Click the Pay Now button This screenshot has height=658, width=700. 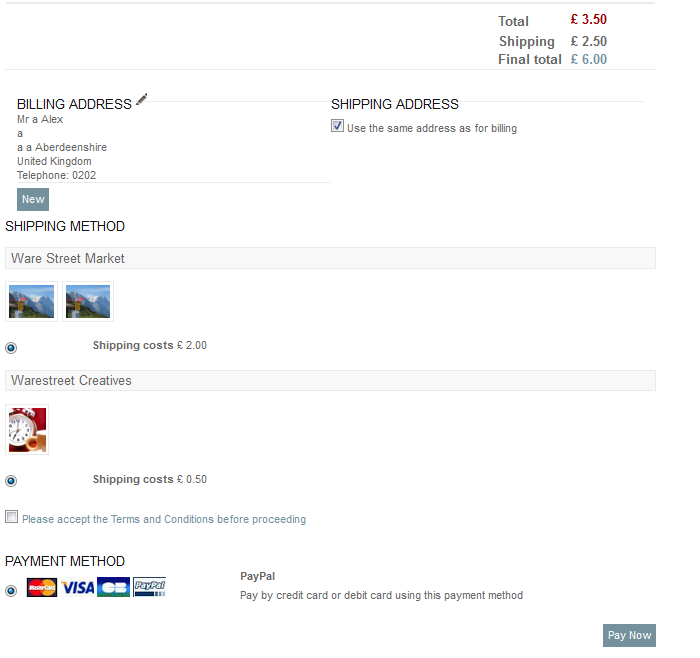pyautogui.click(x=629, y=635)
